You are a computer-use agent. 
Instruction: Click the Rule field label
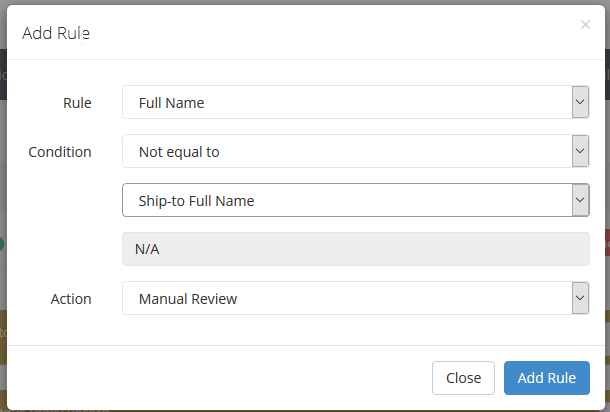77,103
